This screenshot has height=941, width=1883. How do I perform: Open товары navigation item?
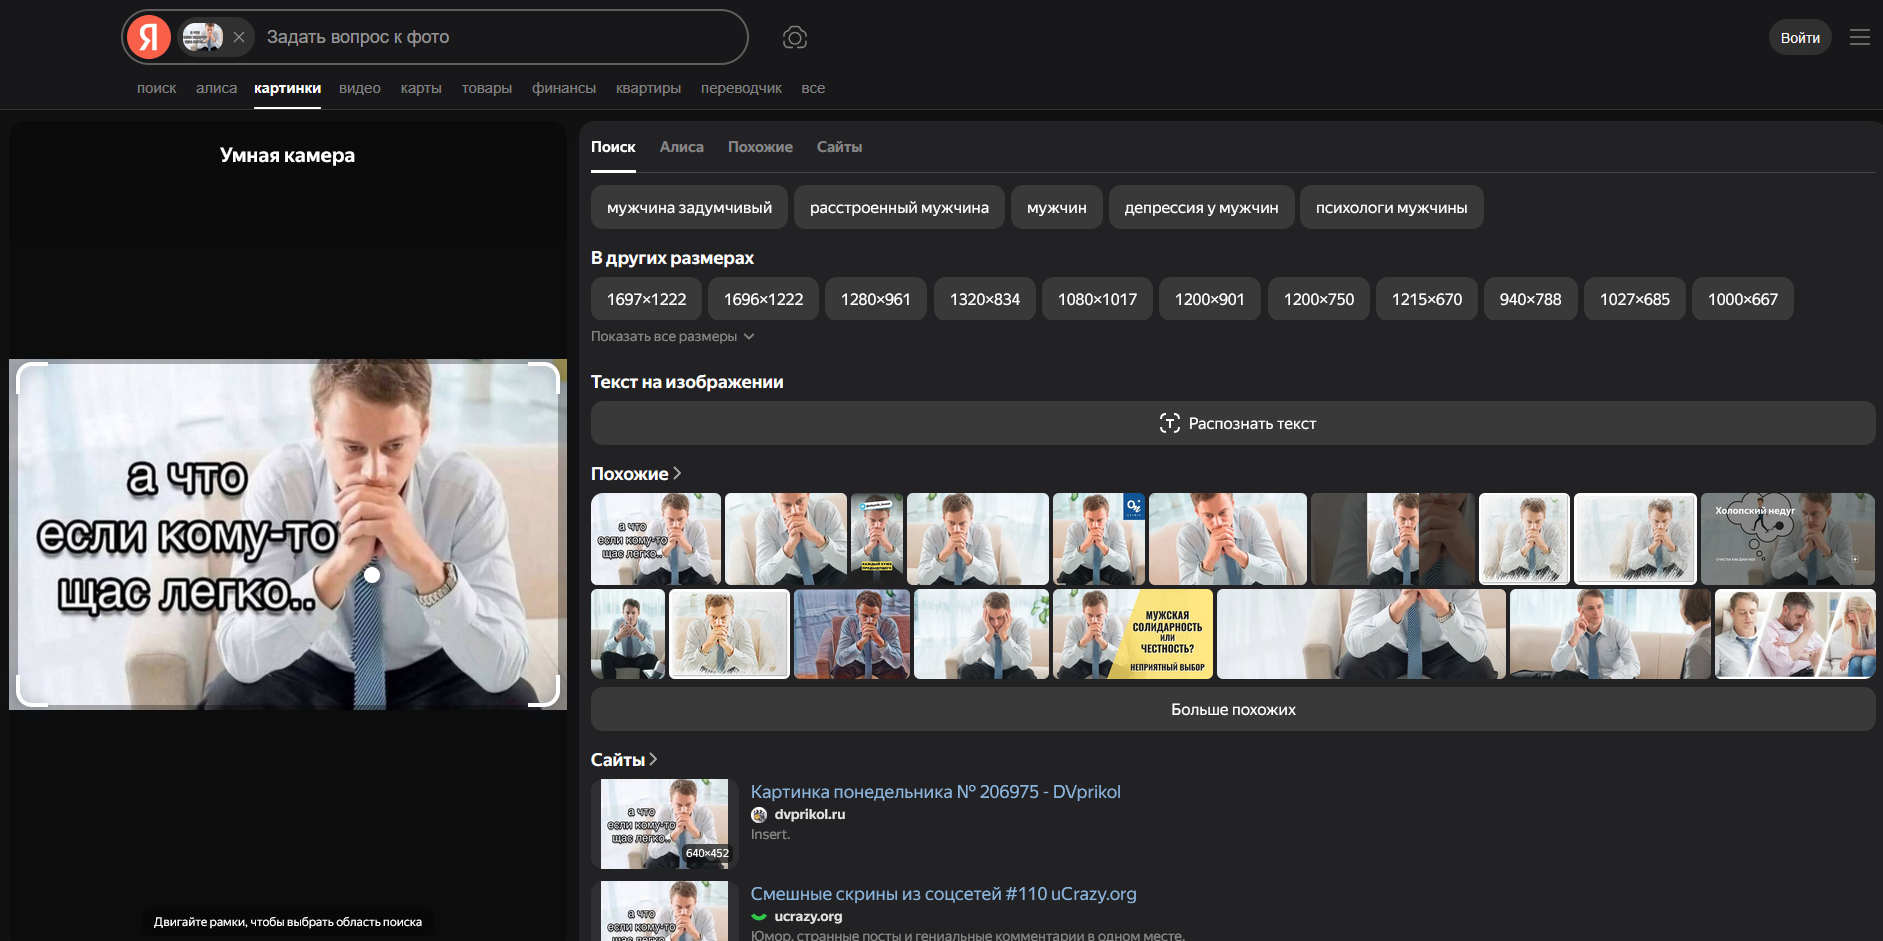487,88
